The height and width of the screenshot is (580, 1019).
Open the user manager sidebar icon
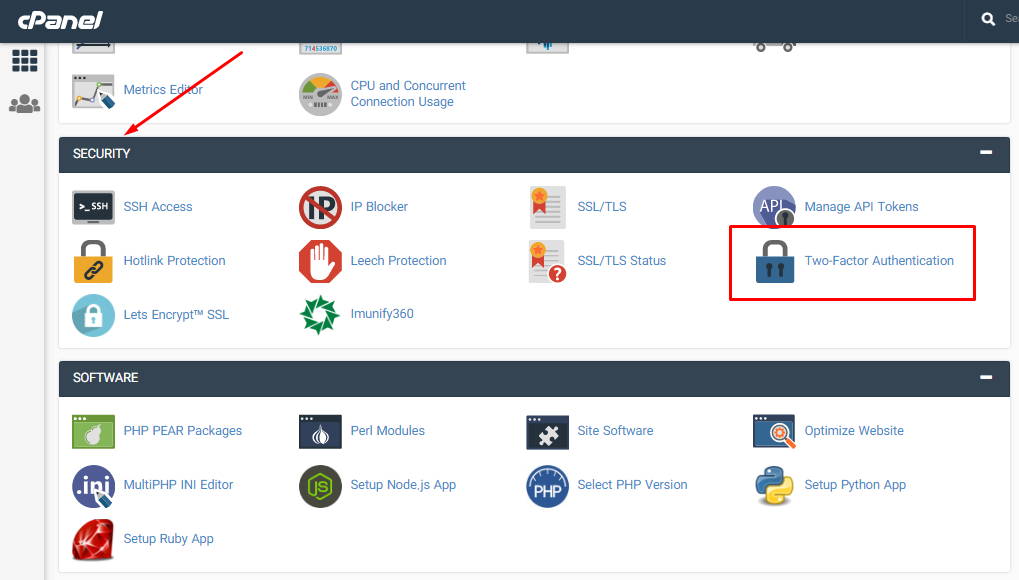click(x=25, y=104)
